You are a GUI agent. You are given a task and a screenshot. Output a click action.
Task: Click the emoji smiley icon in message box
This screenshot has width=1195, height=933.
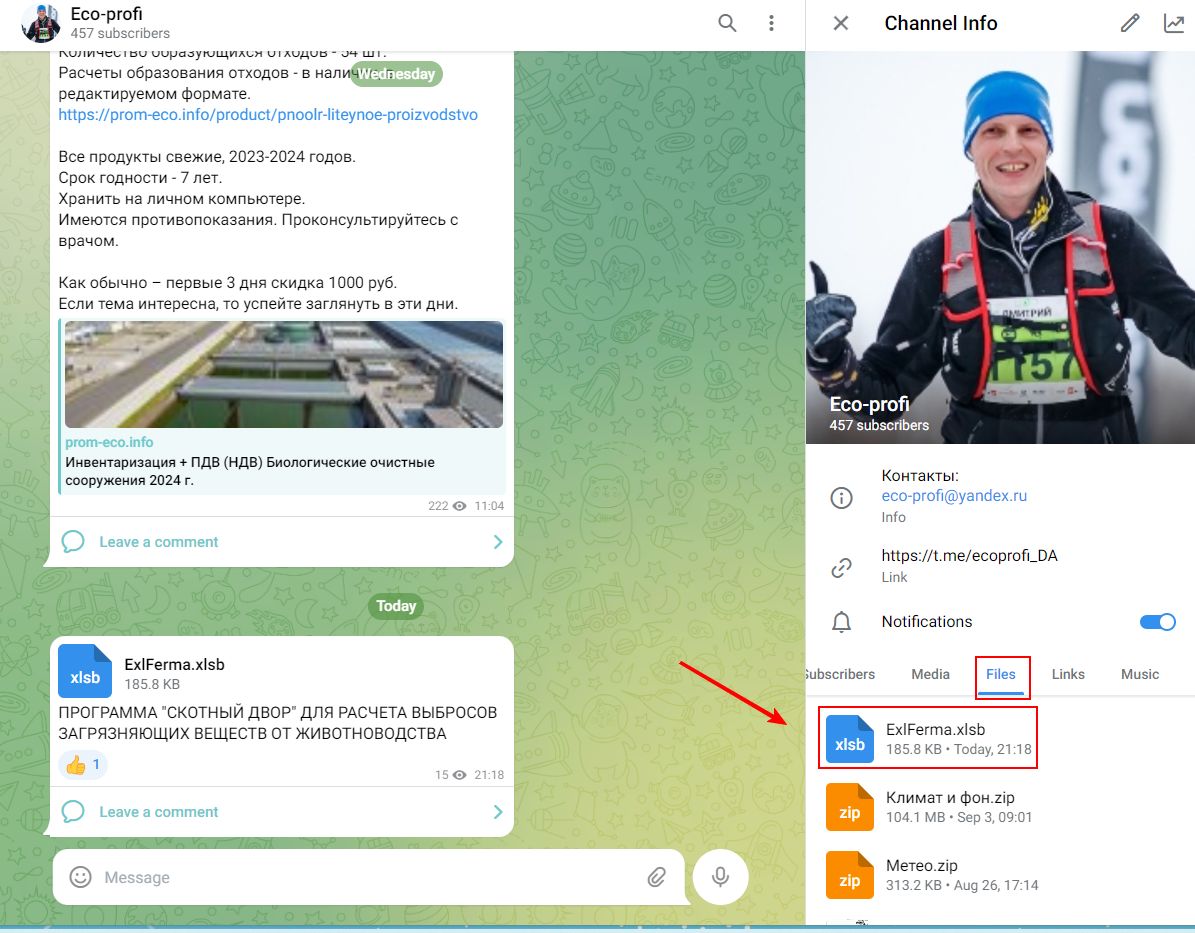click(x=80, y=877)
